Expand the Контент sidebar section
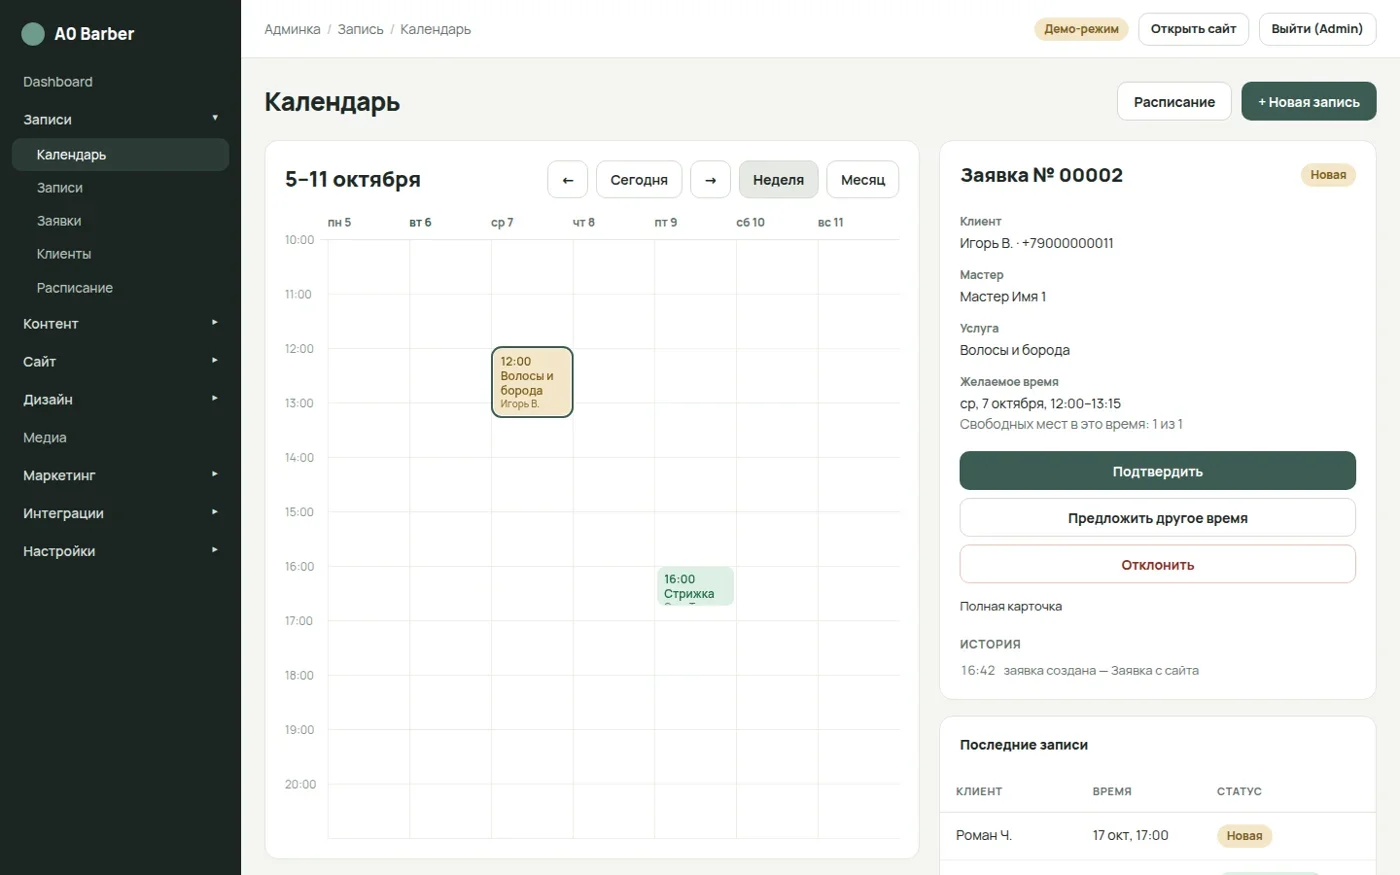 point(120,324)
